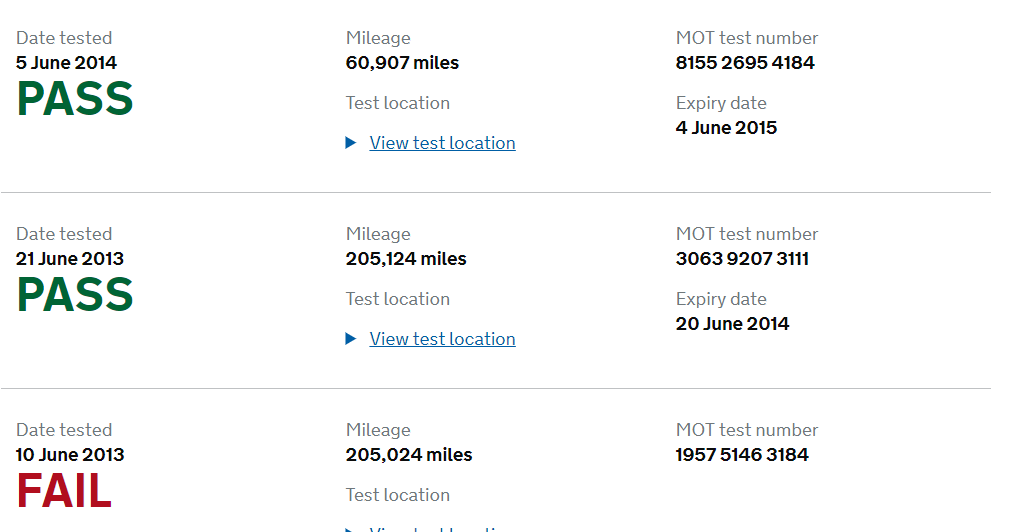Click View test location link under 205,124 miles
The height and width of the screenshot is (532, 1014).
pos(442,339)
